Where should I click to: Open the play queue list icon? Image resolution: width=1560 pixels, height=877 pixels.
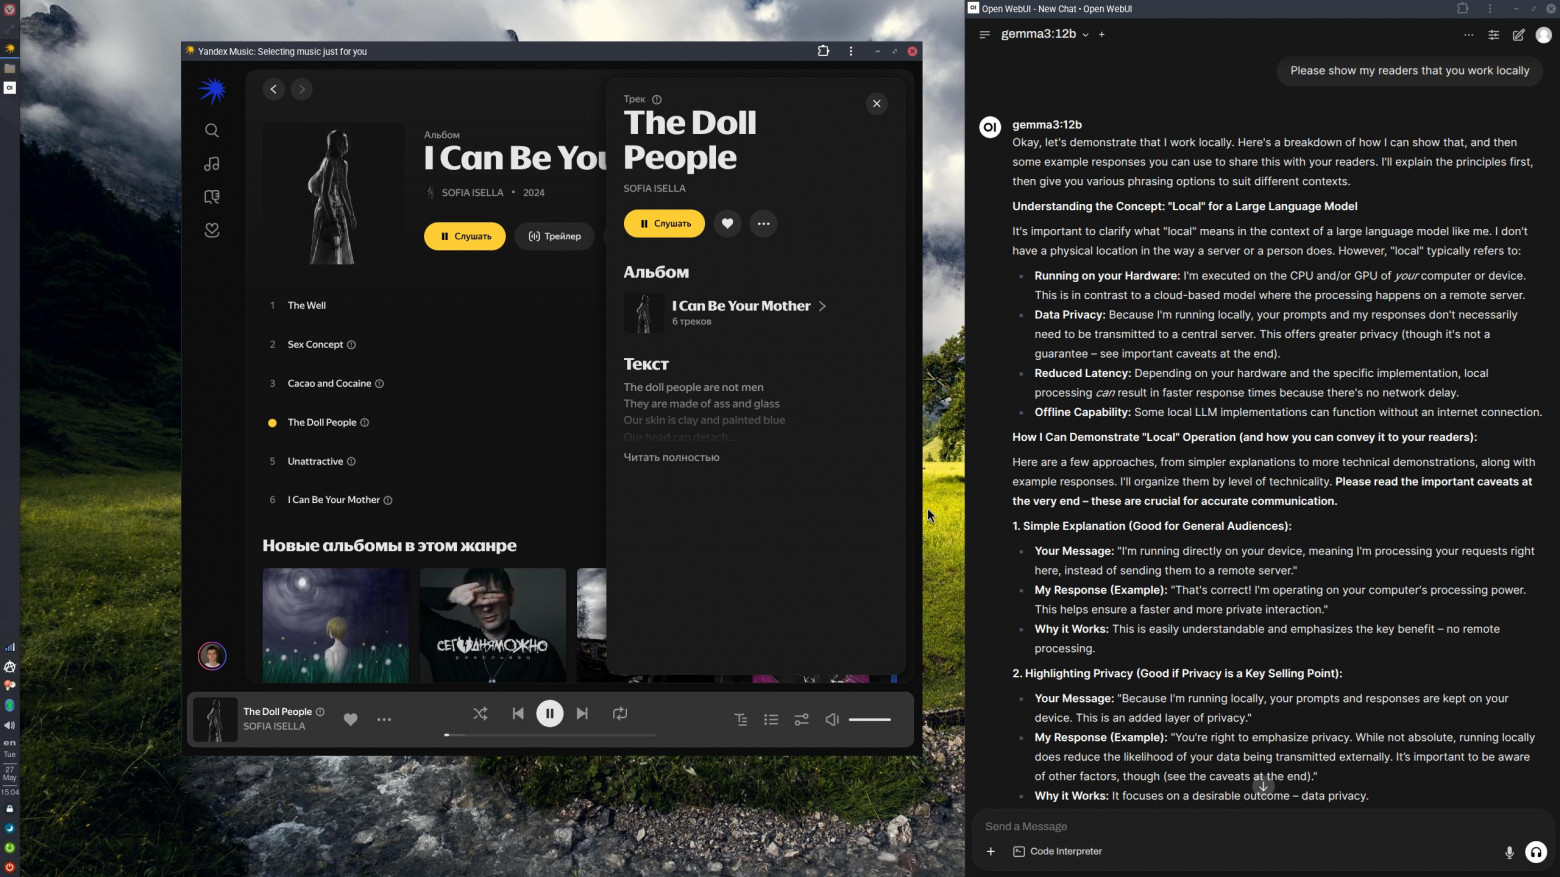[771, 720]
